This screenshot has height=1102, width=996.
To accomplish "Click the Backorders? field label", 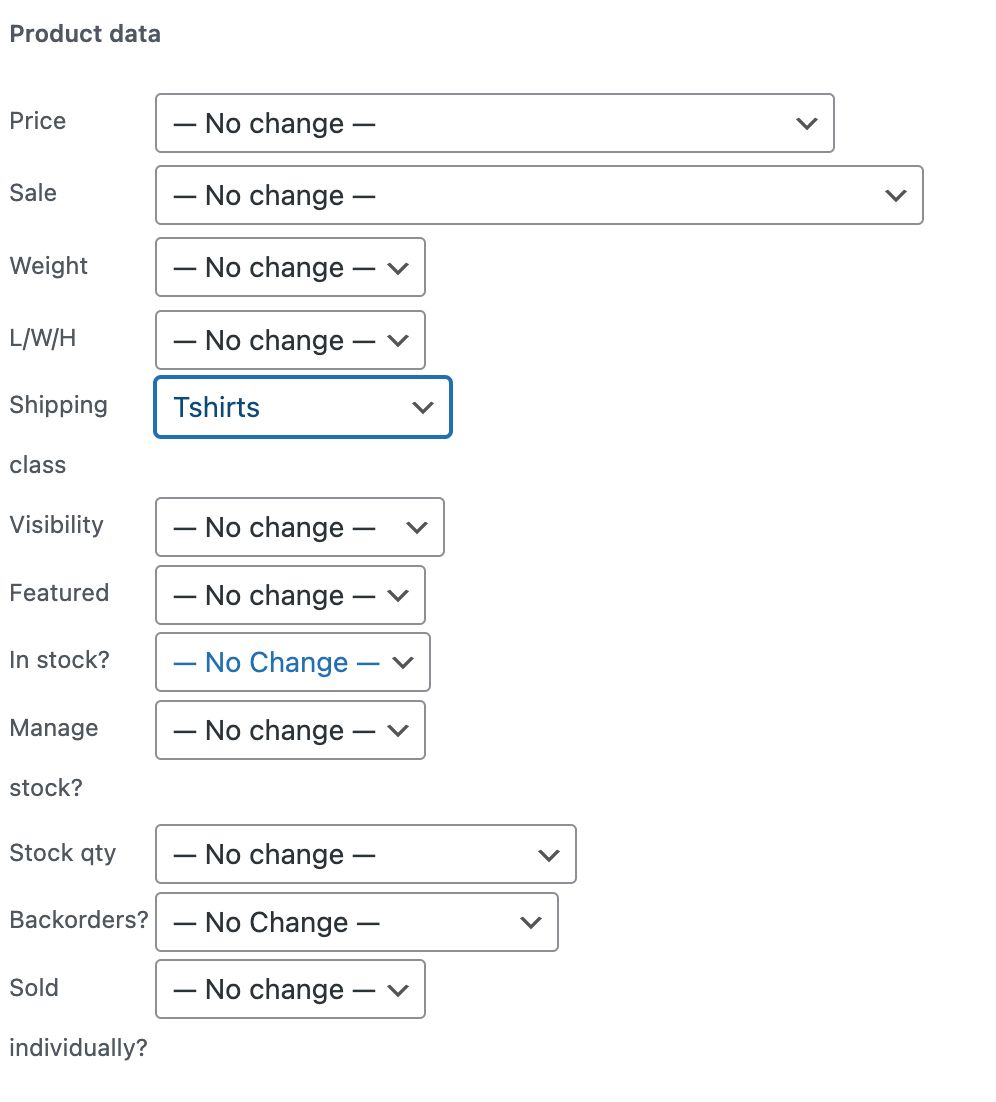I will point(78,920).
